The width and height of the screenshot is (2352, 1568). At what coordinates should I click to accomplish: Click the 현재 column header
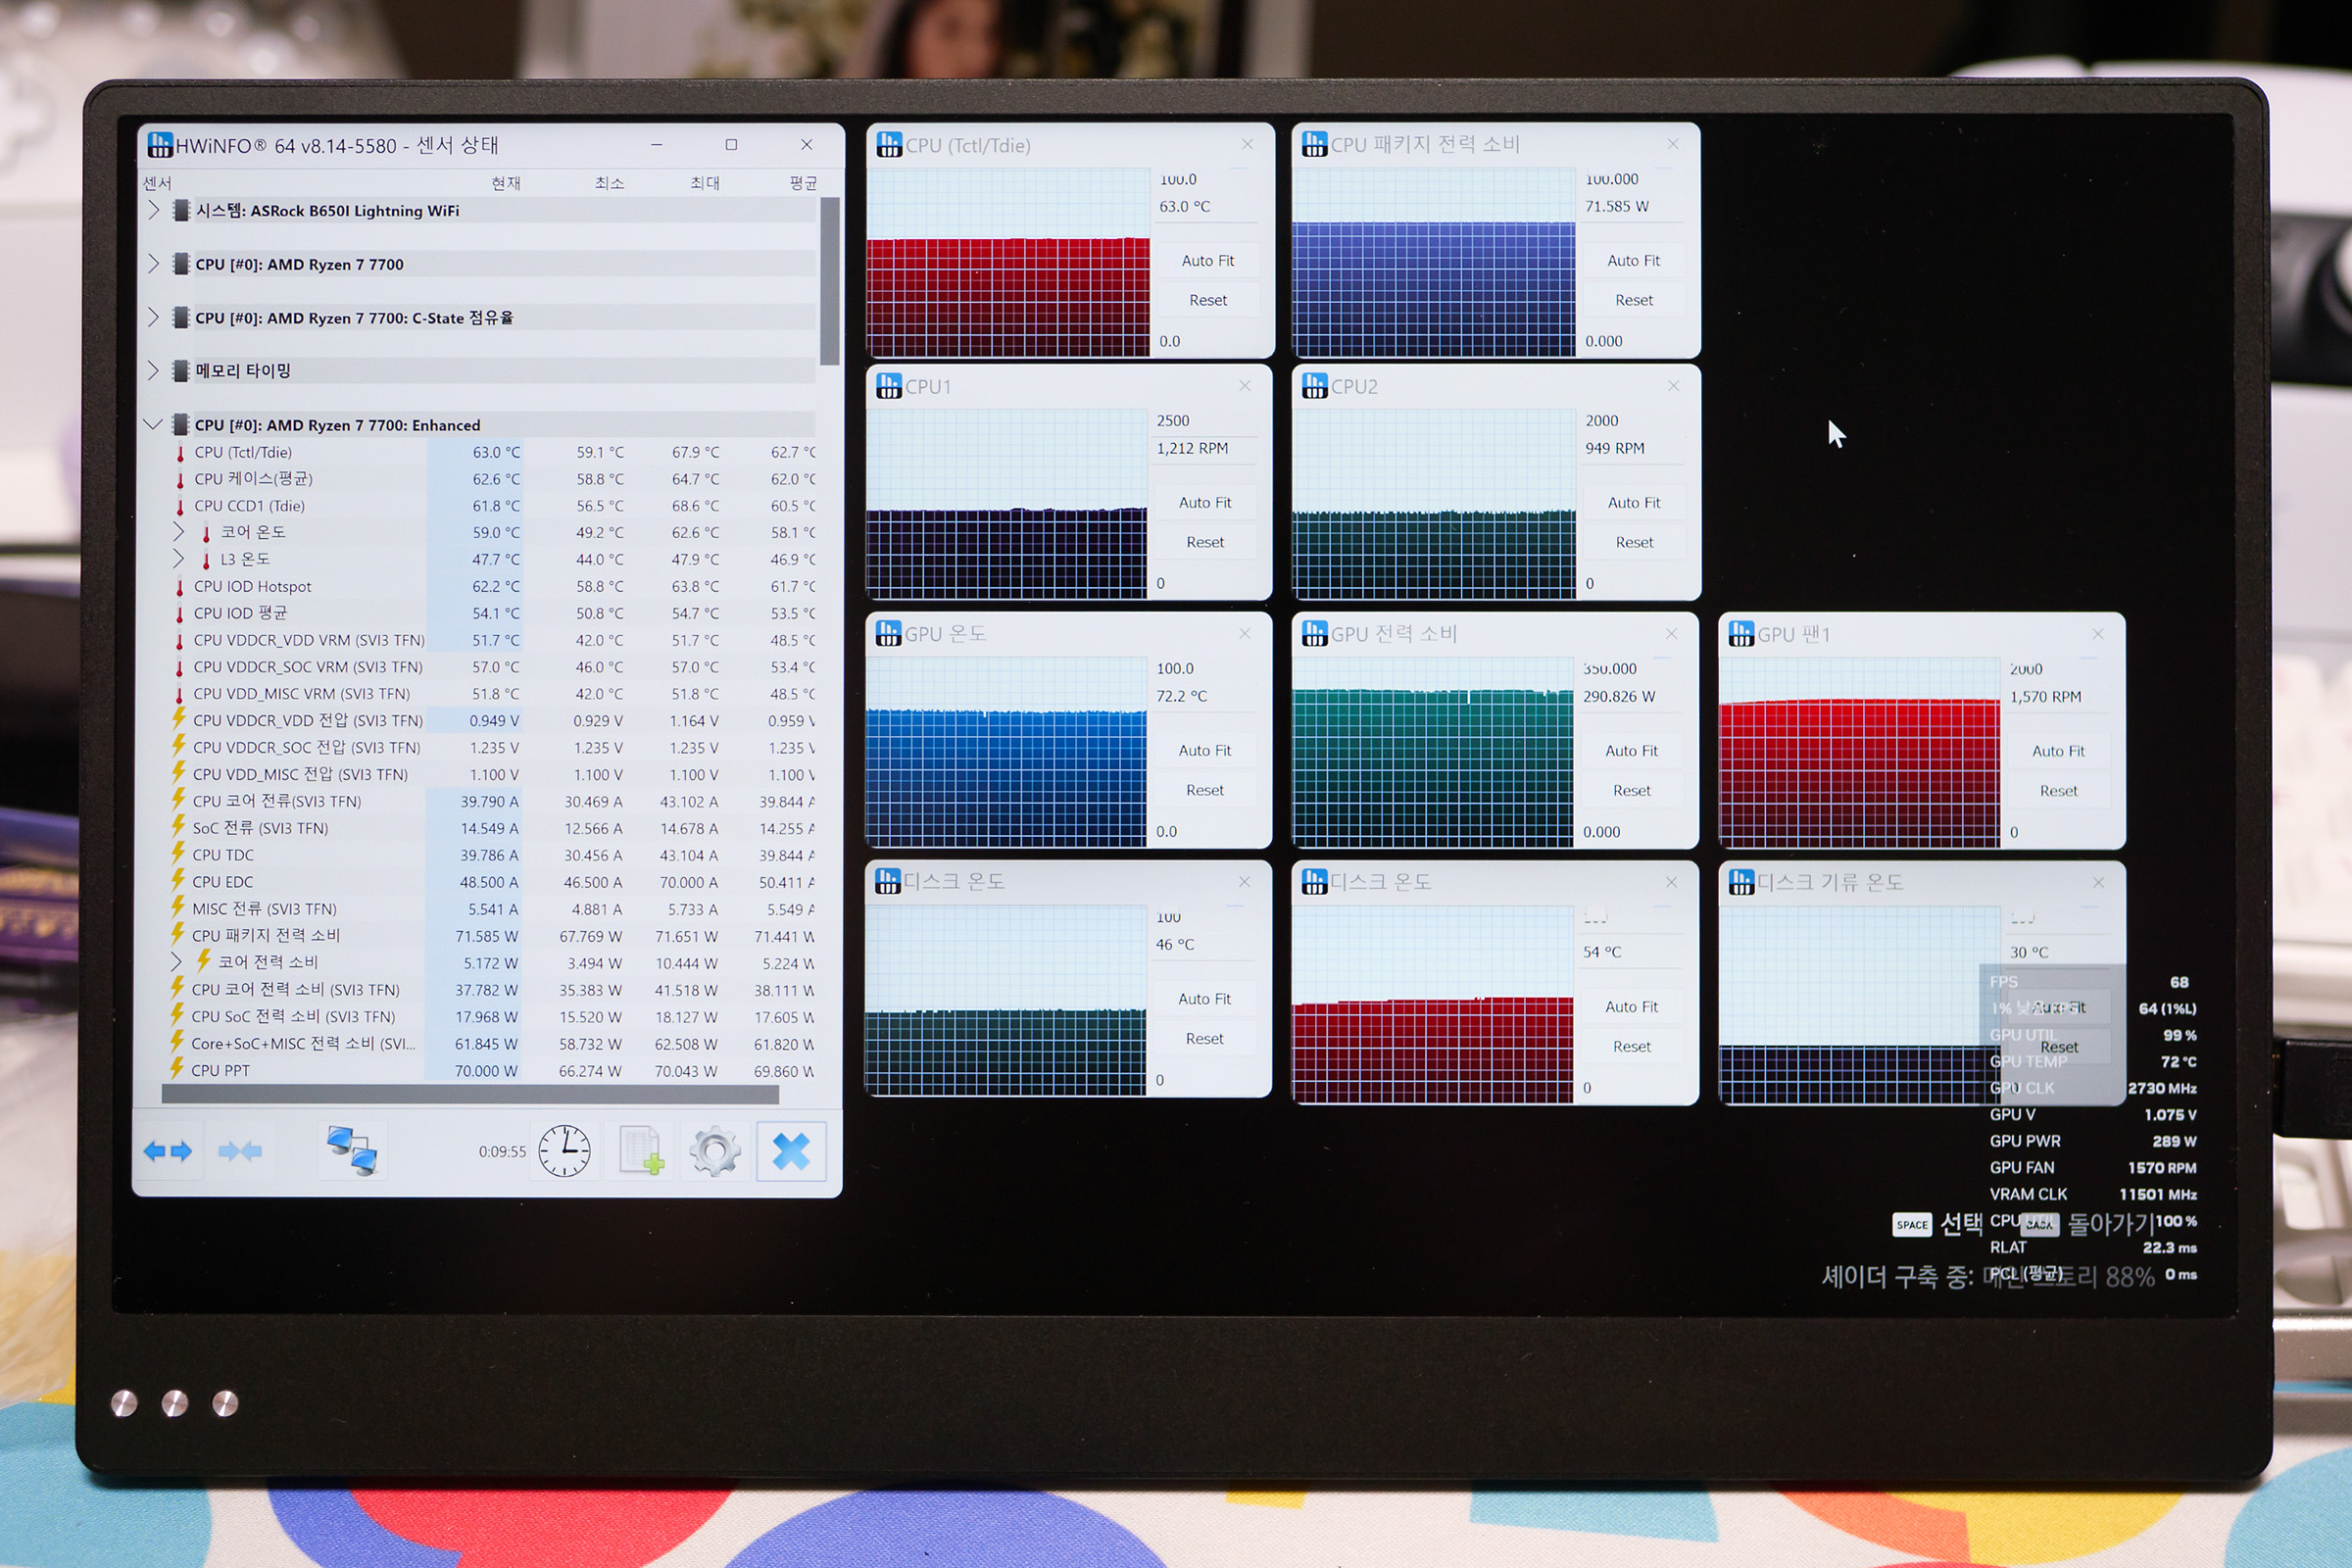505,183
